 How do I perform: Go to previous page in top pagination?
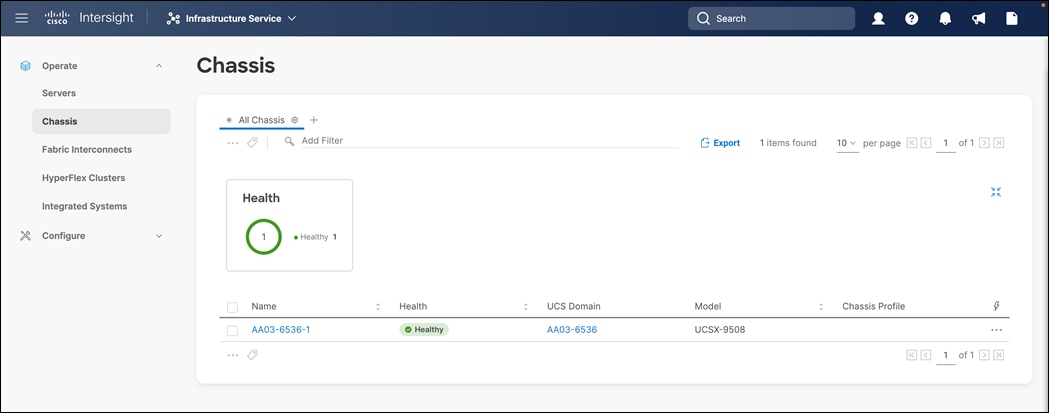[926, 143]
